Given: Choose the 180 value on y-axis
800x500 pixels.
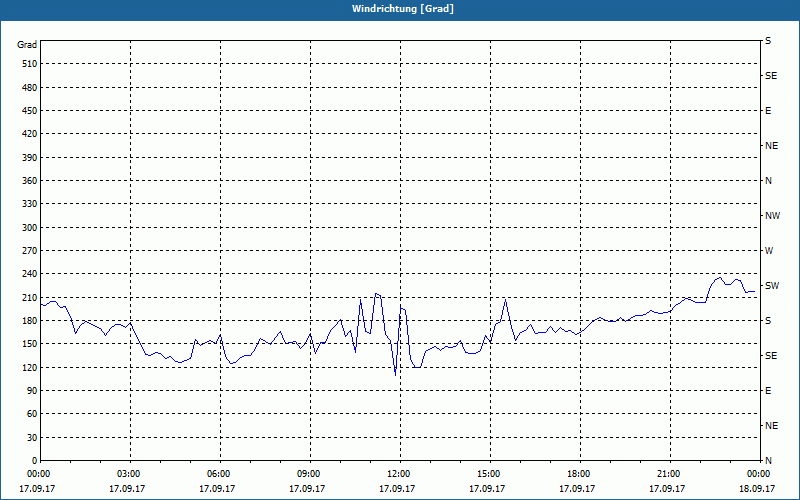Looking at the screenshot, I should pos(30,320).
